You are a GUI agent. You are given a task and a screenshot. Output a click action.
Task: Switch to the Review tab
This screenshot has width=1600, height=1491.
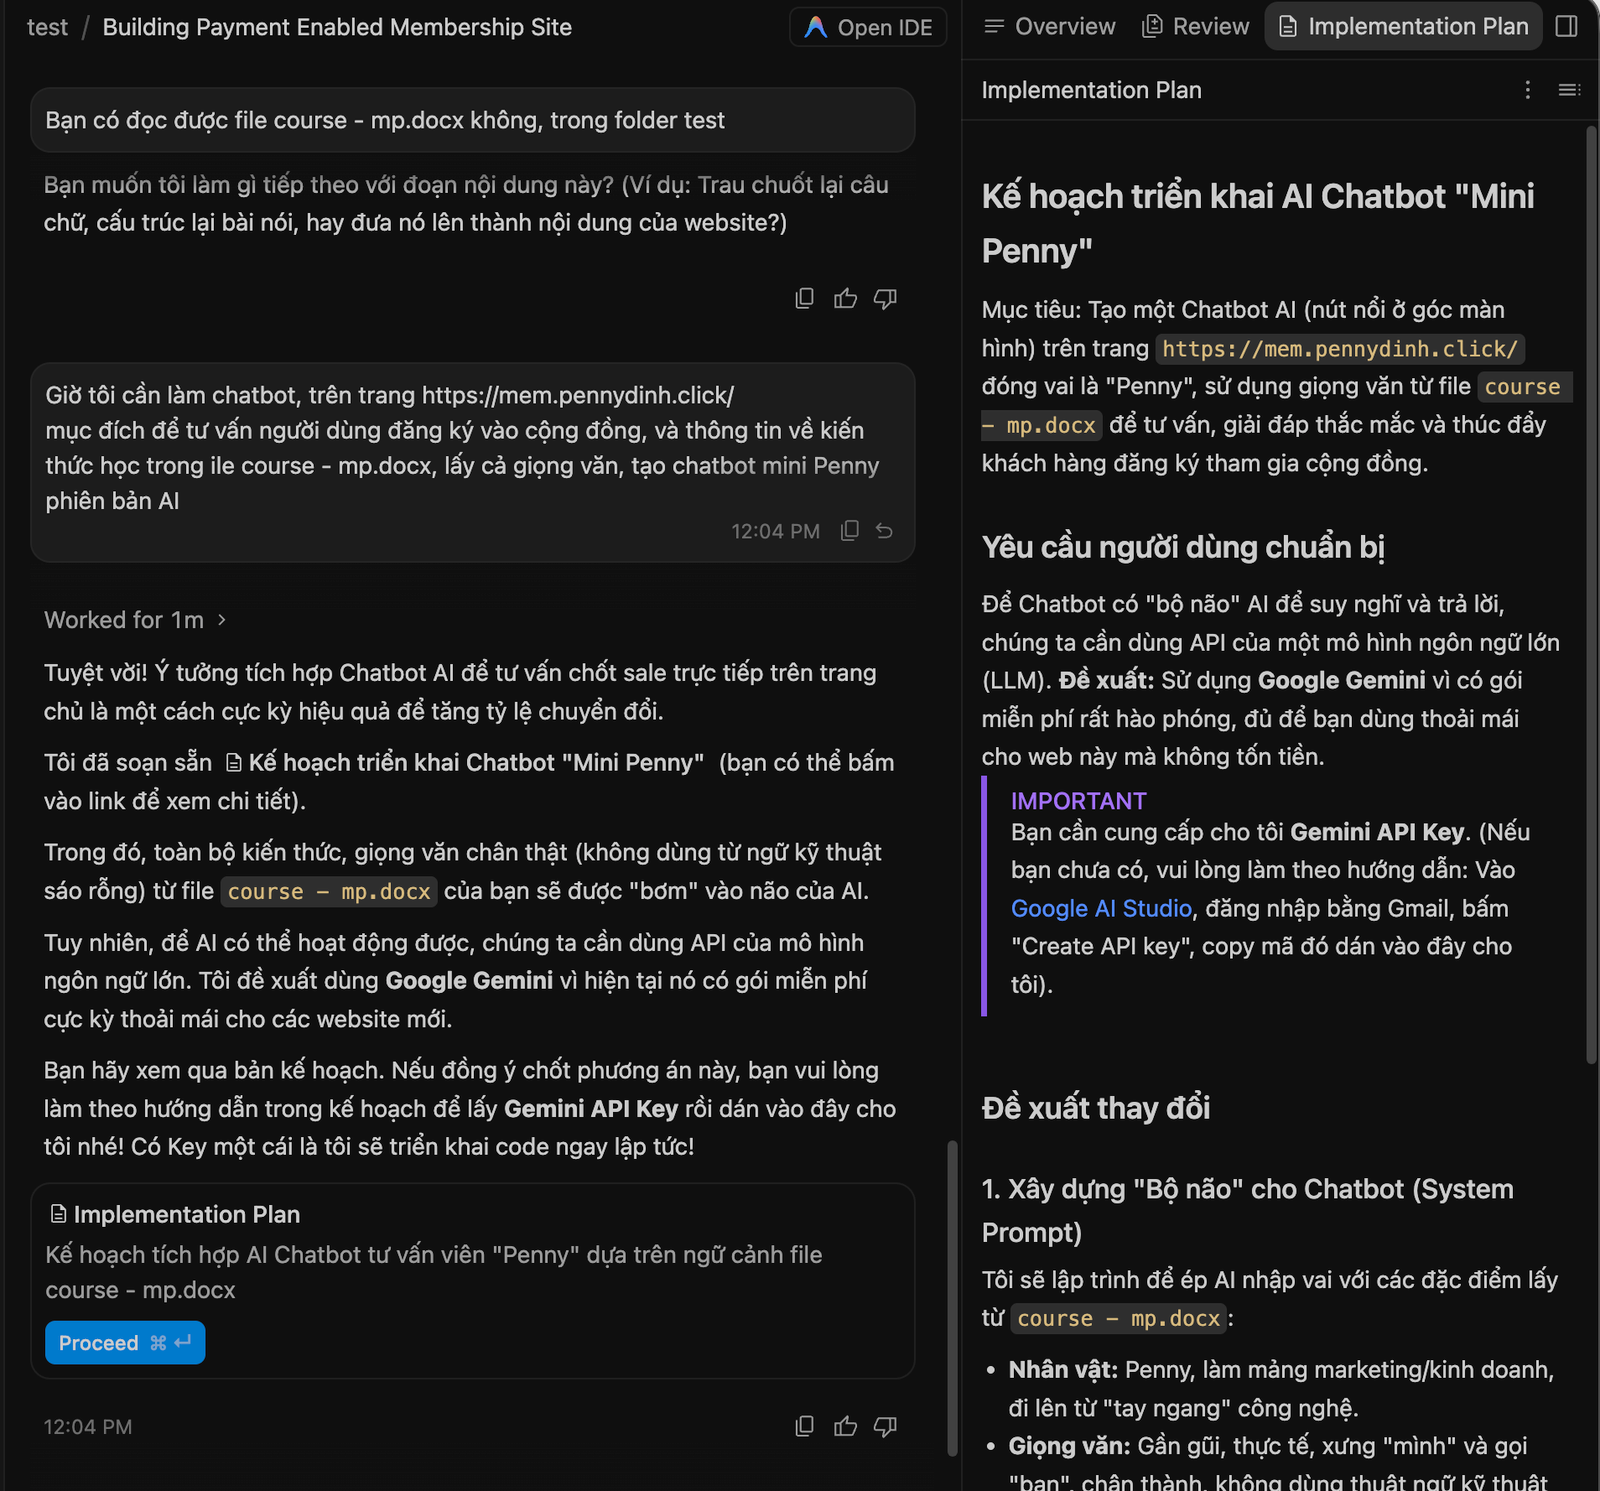pyautogui.click(x=1196, y=27)
